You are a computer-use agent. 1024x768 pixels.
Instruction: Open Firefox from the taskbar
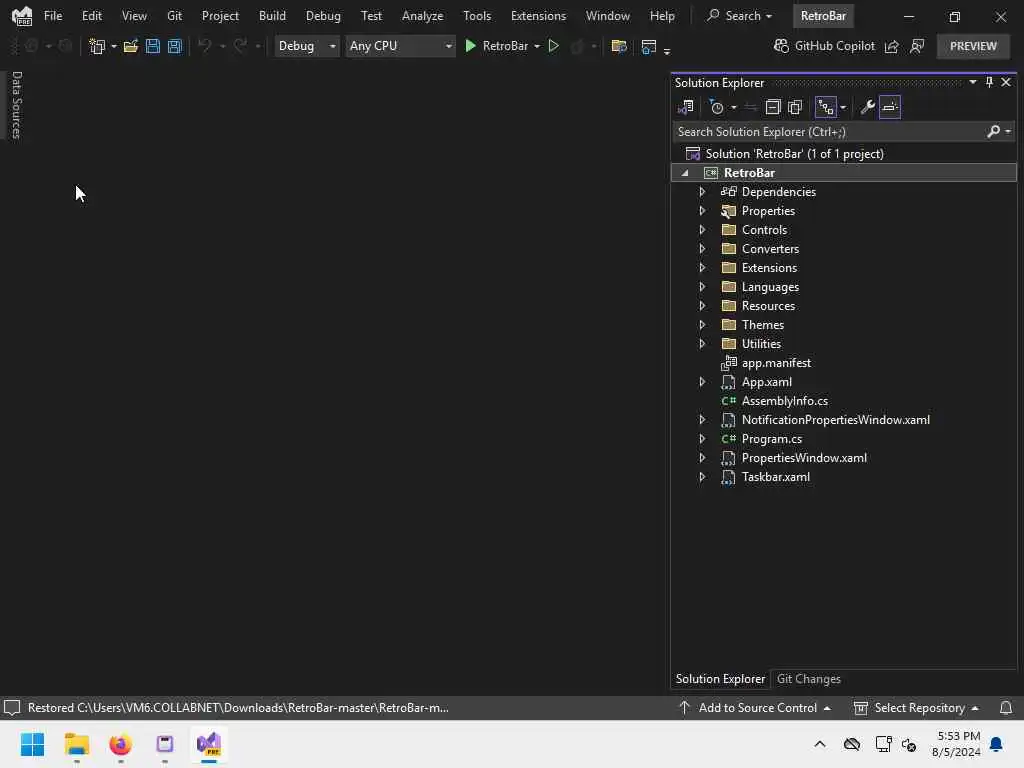coord(121,744)
